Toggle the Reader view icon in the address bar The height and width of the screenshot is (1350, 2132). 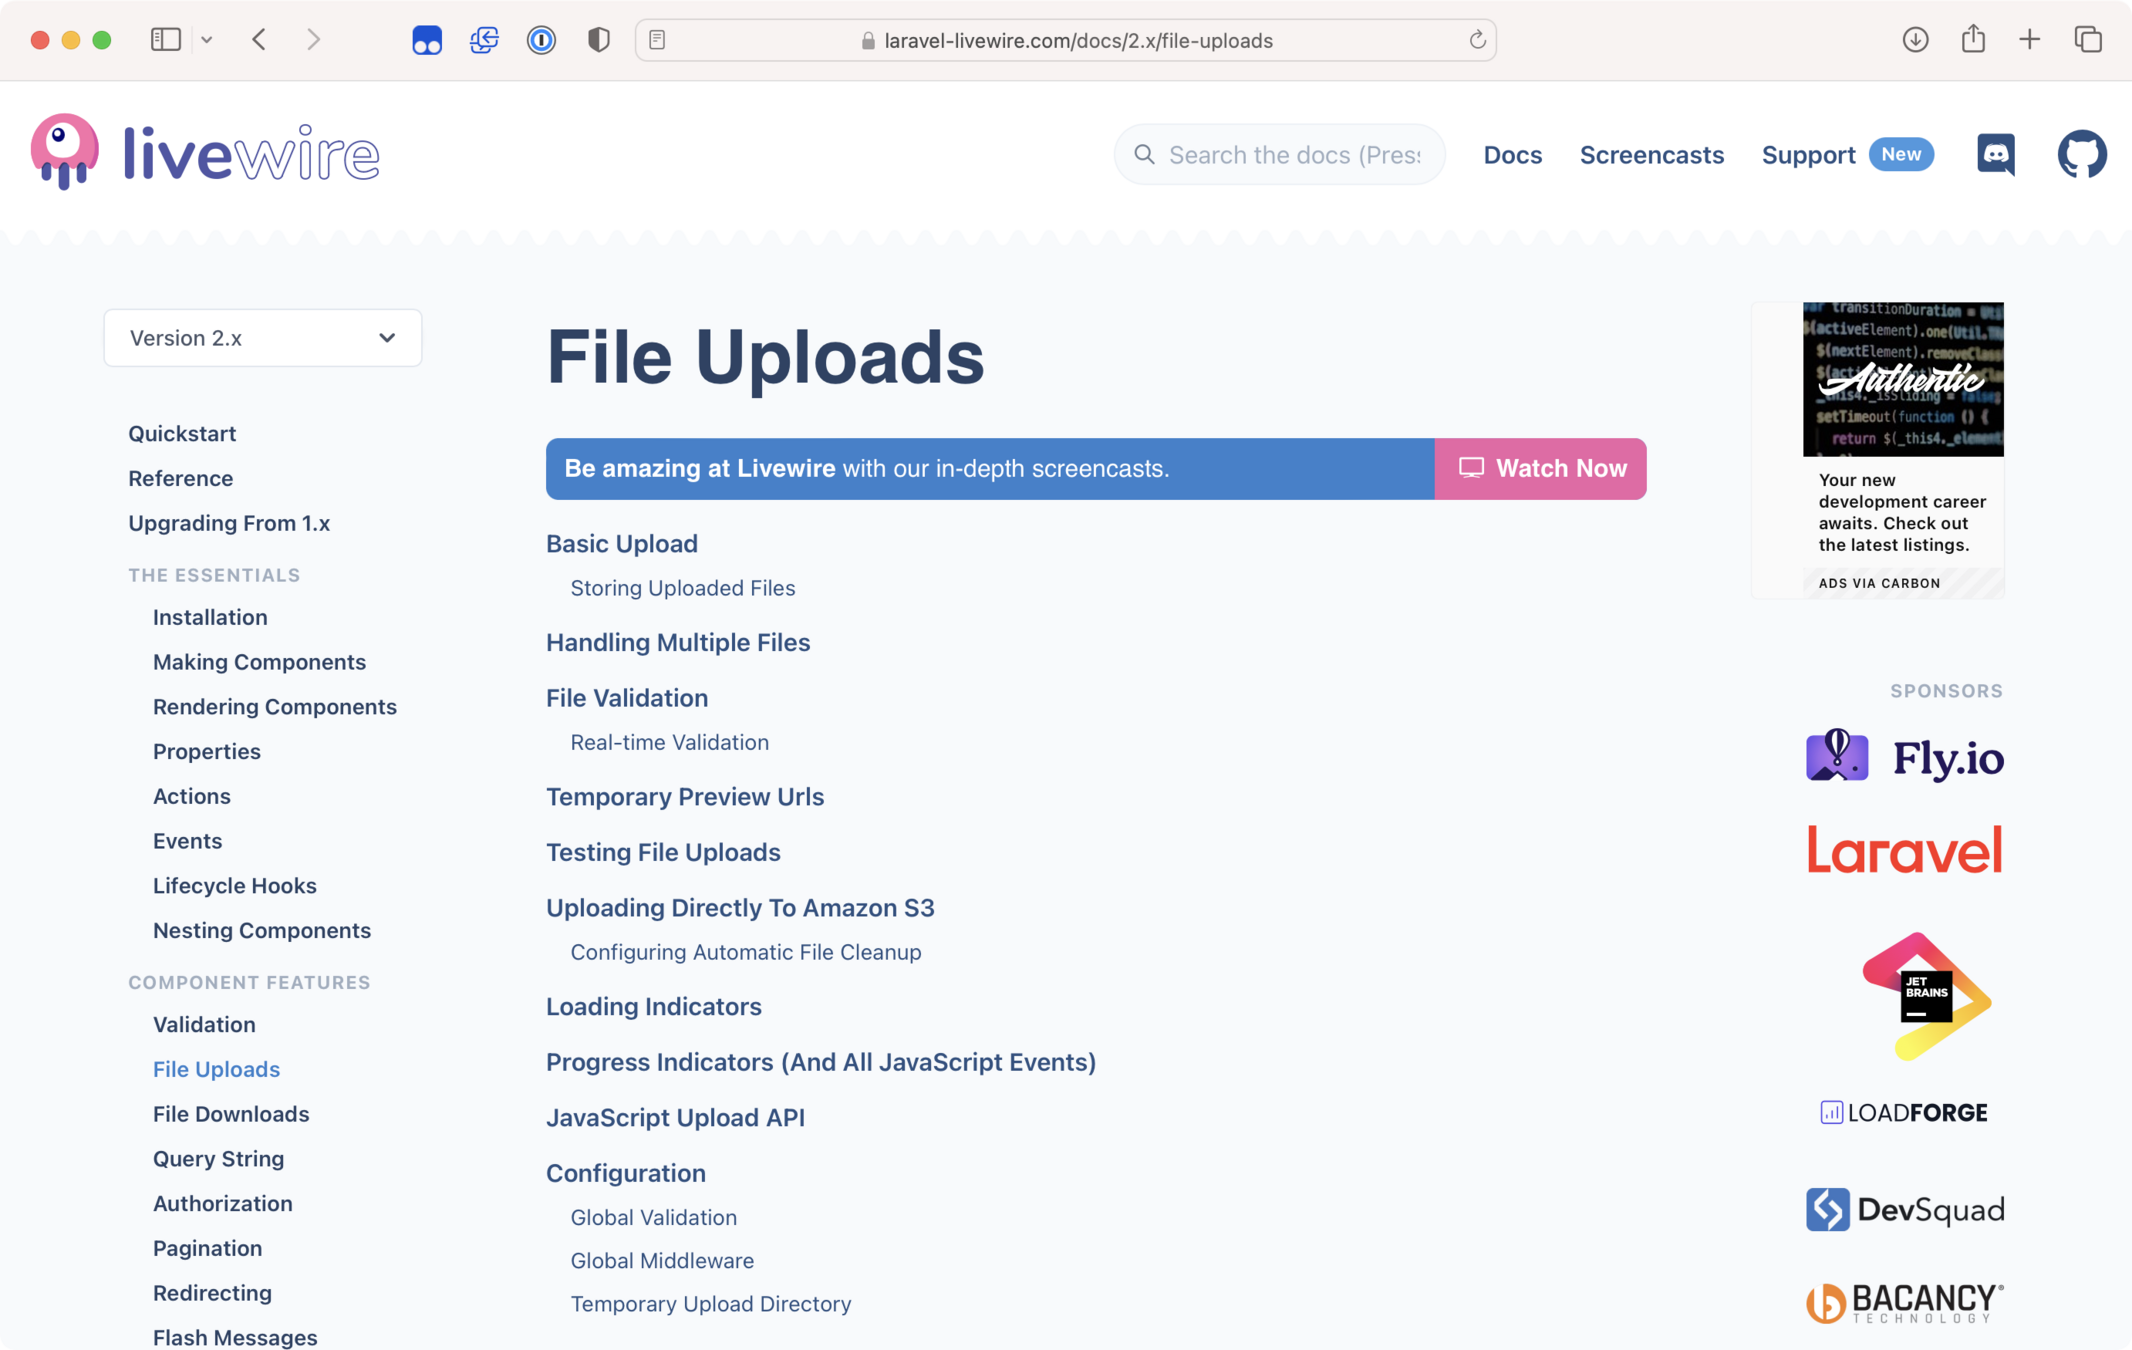657,40
